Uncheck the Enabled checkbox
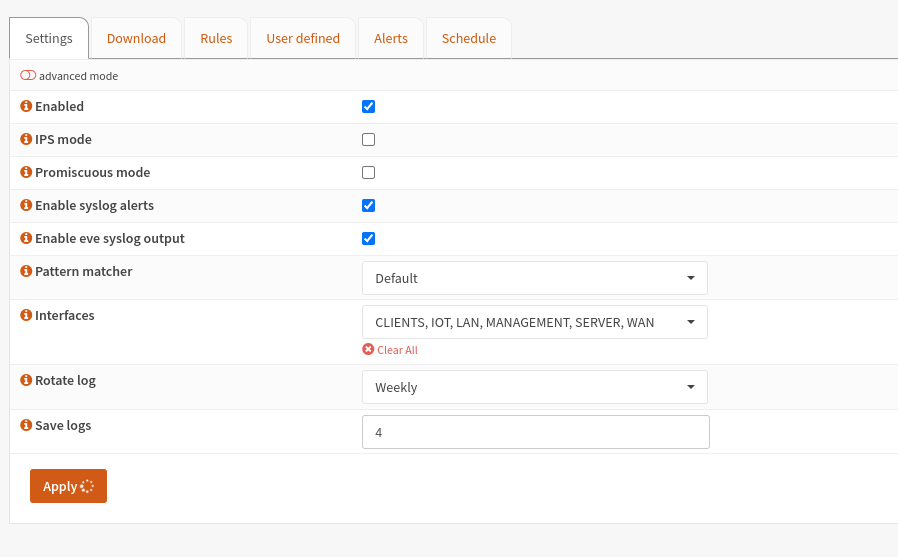The height and width of the screenshot is (557, 898). click(x=368, y=106)
